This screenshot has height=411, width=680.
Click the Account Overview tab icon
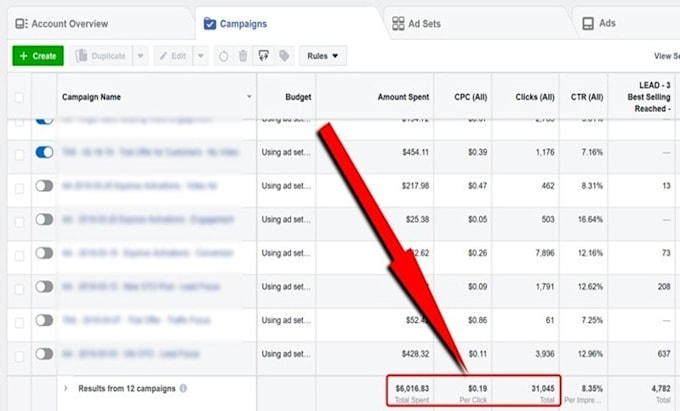pos(21,23)
